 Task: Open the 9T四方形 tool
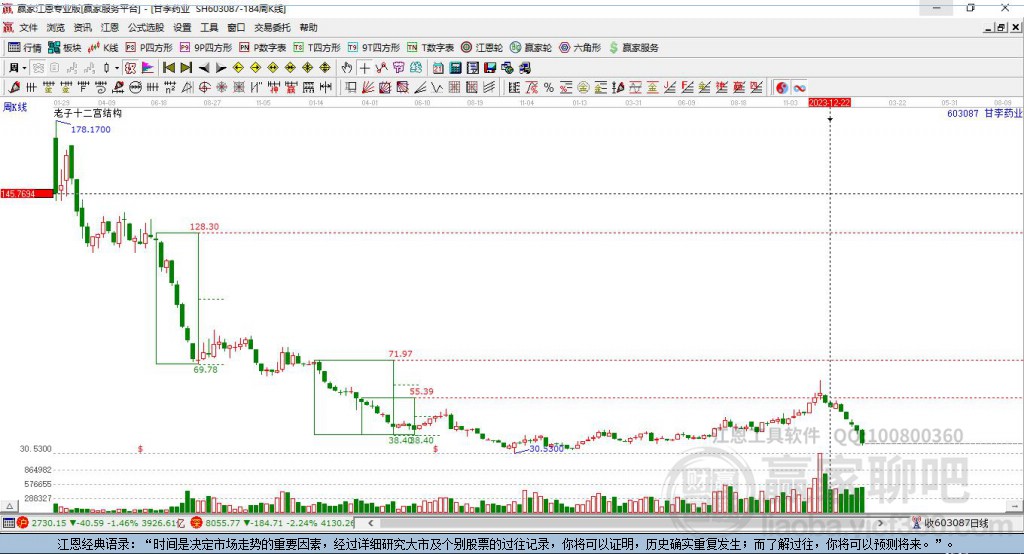tap(374, 48)
